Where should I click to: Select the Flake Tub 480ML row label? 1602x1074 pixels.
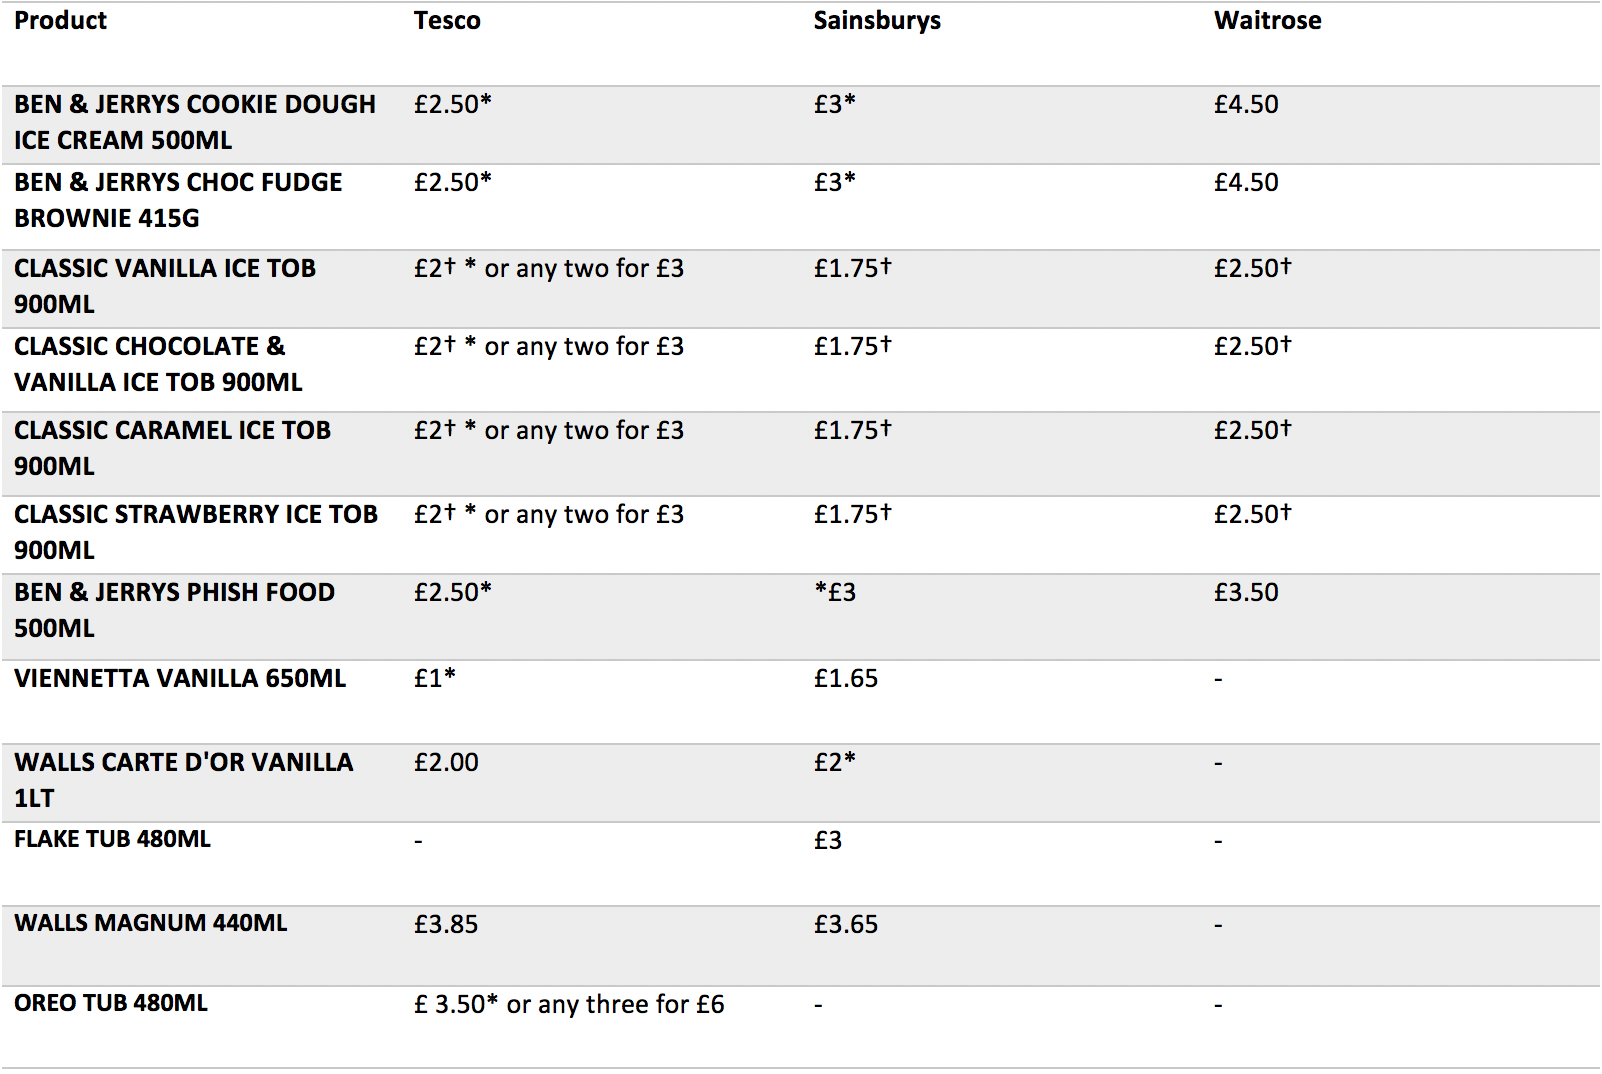click(x=112, y=839)
